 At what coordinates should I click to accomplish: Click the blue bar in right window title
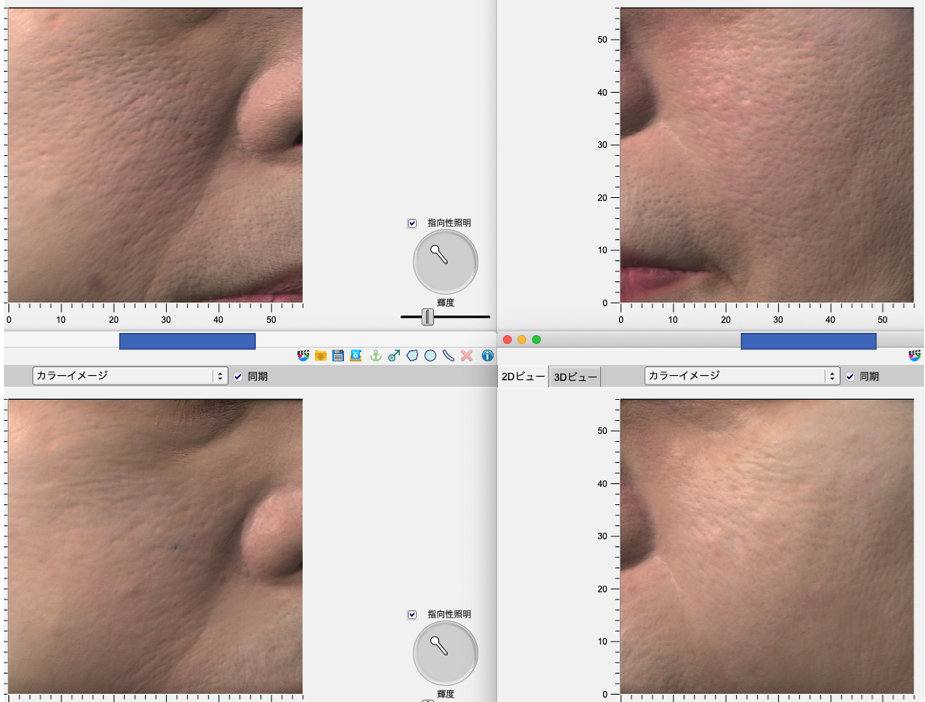coord(808,341)
